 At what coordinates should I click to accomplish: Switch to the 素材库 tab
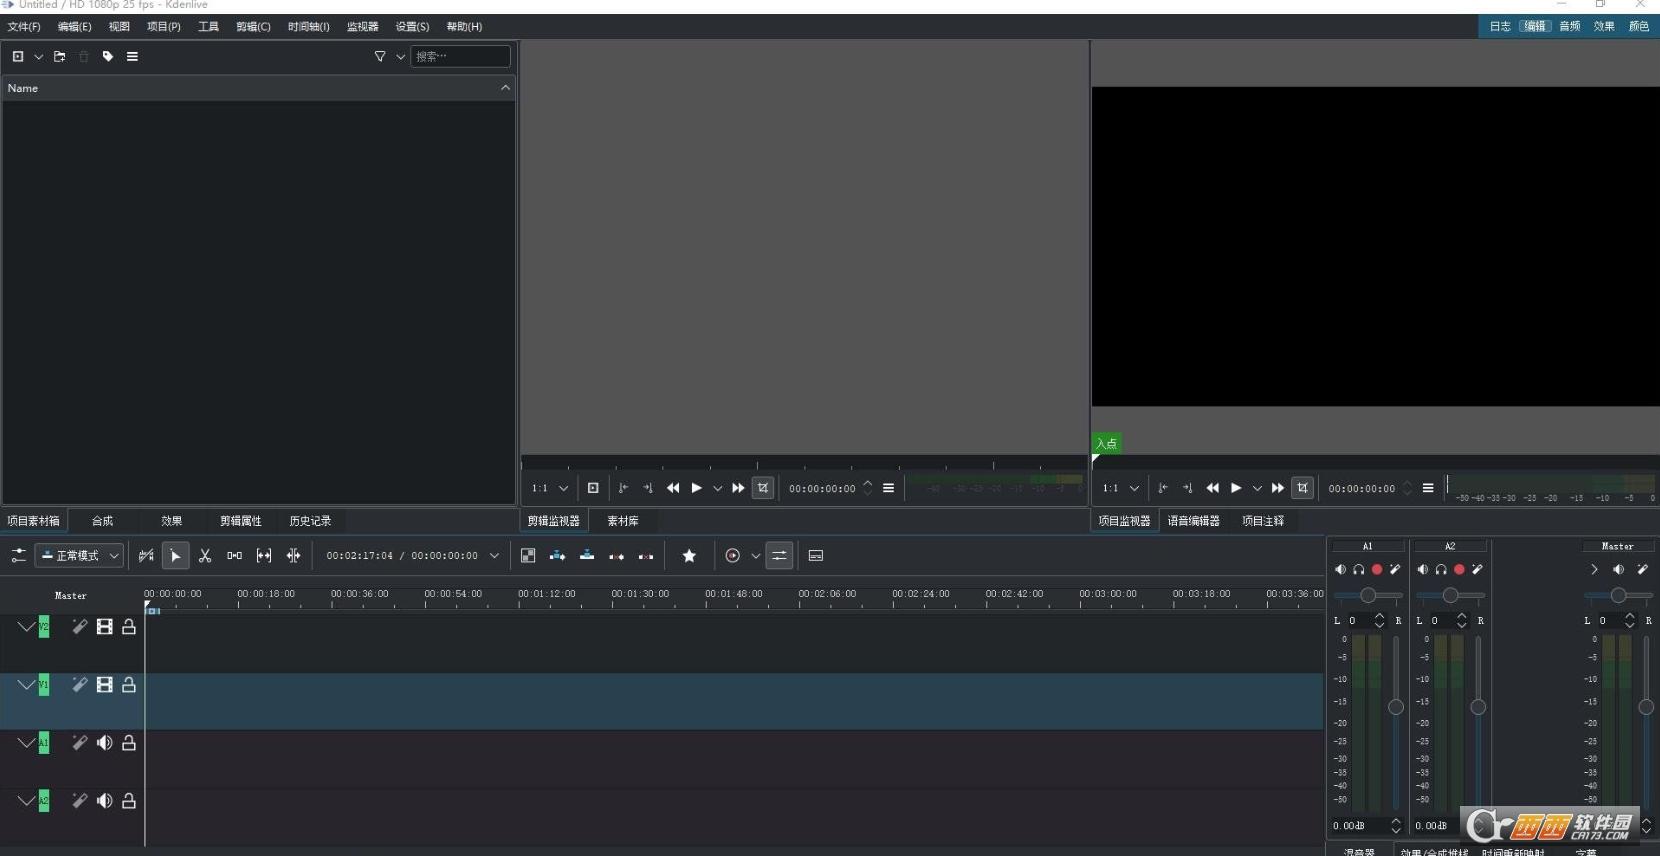pos(623,521)
